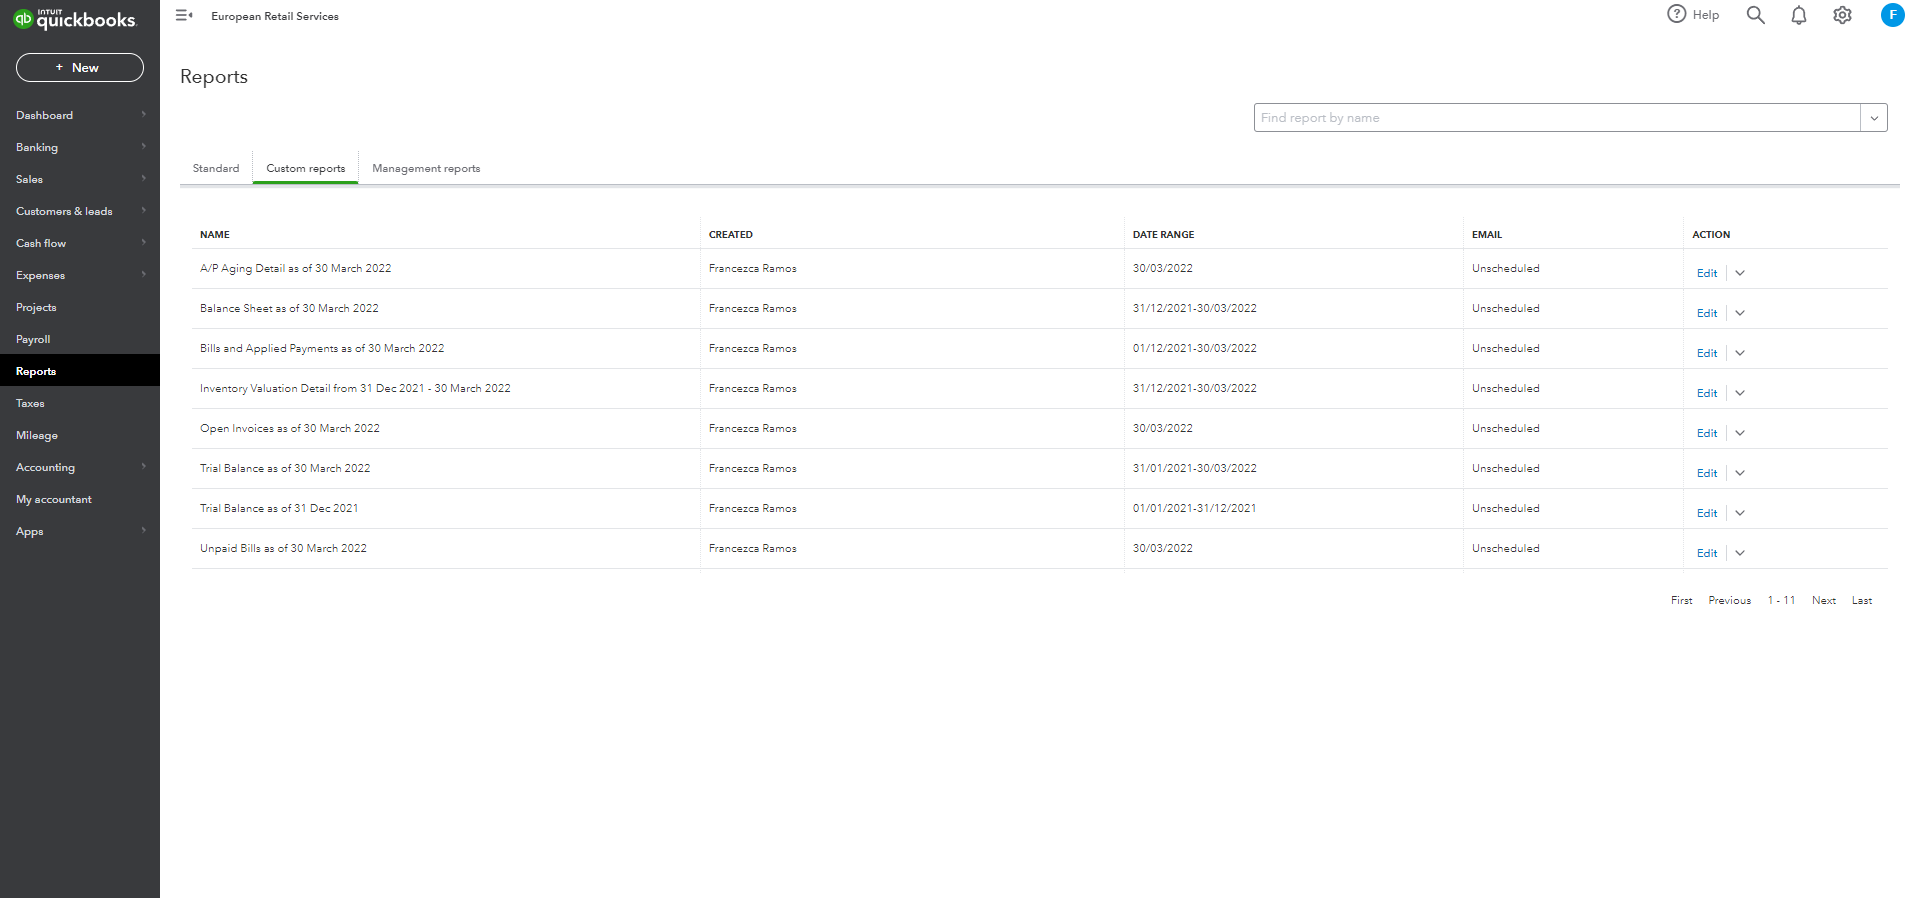Edit the Bills and Applied Payments report
The image size is (1916, 900).
pyautogui.click(x=1707, y=353)
